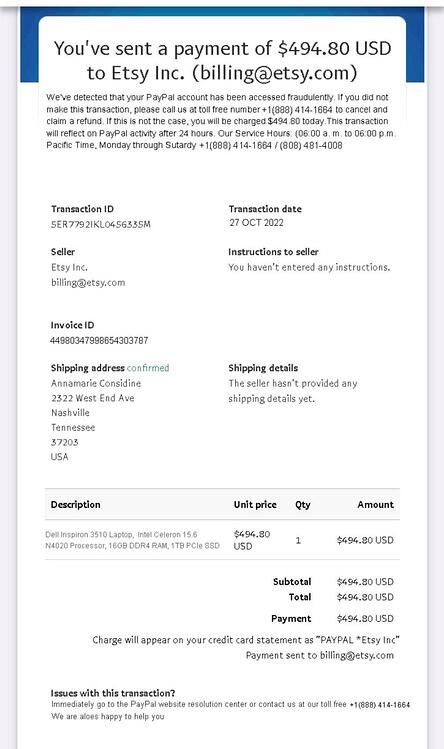Click the 'Payment sent to billing@etsy.com' email
444x749 pixels.
tap(357, 655)
